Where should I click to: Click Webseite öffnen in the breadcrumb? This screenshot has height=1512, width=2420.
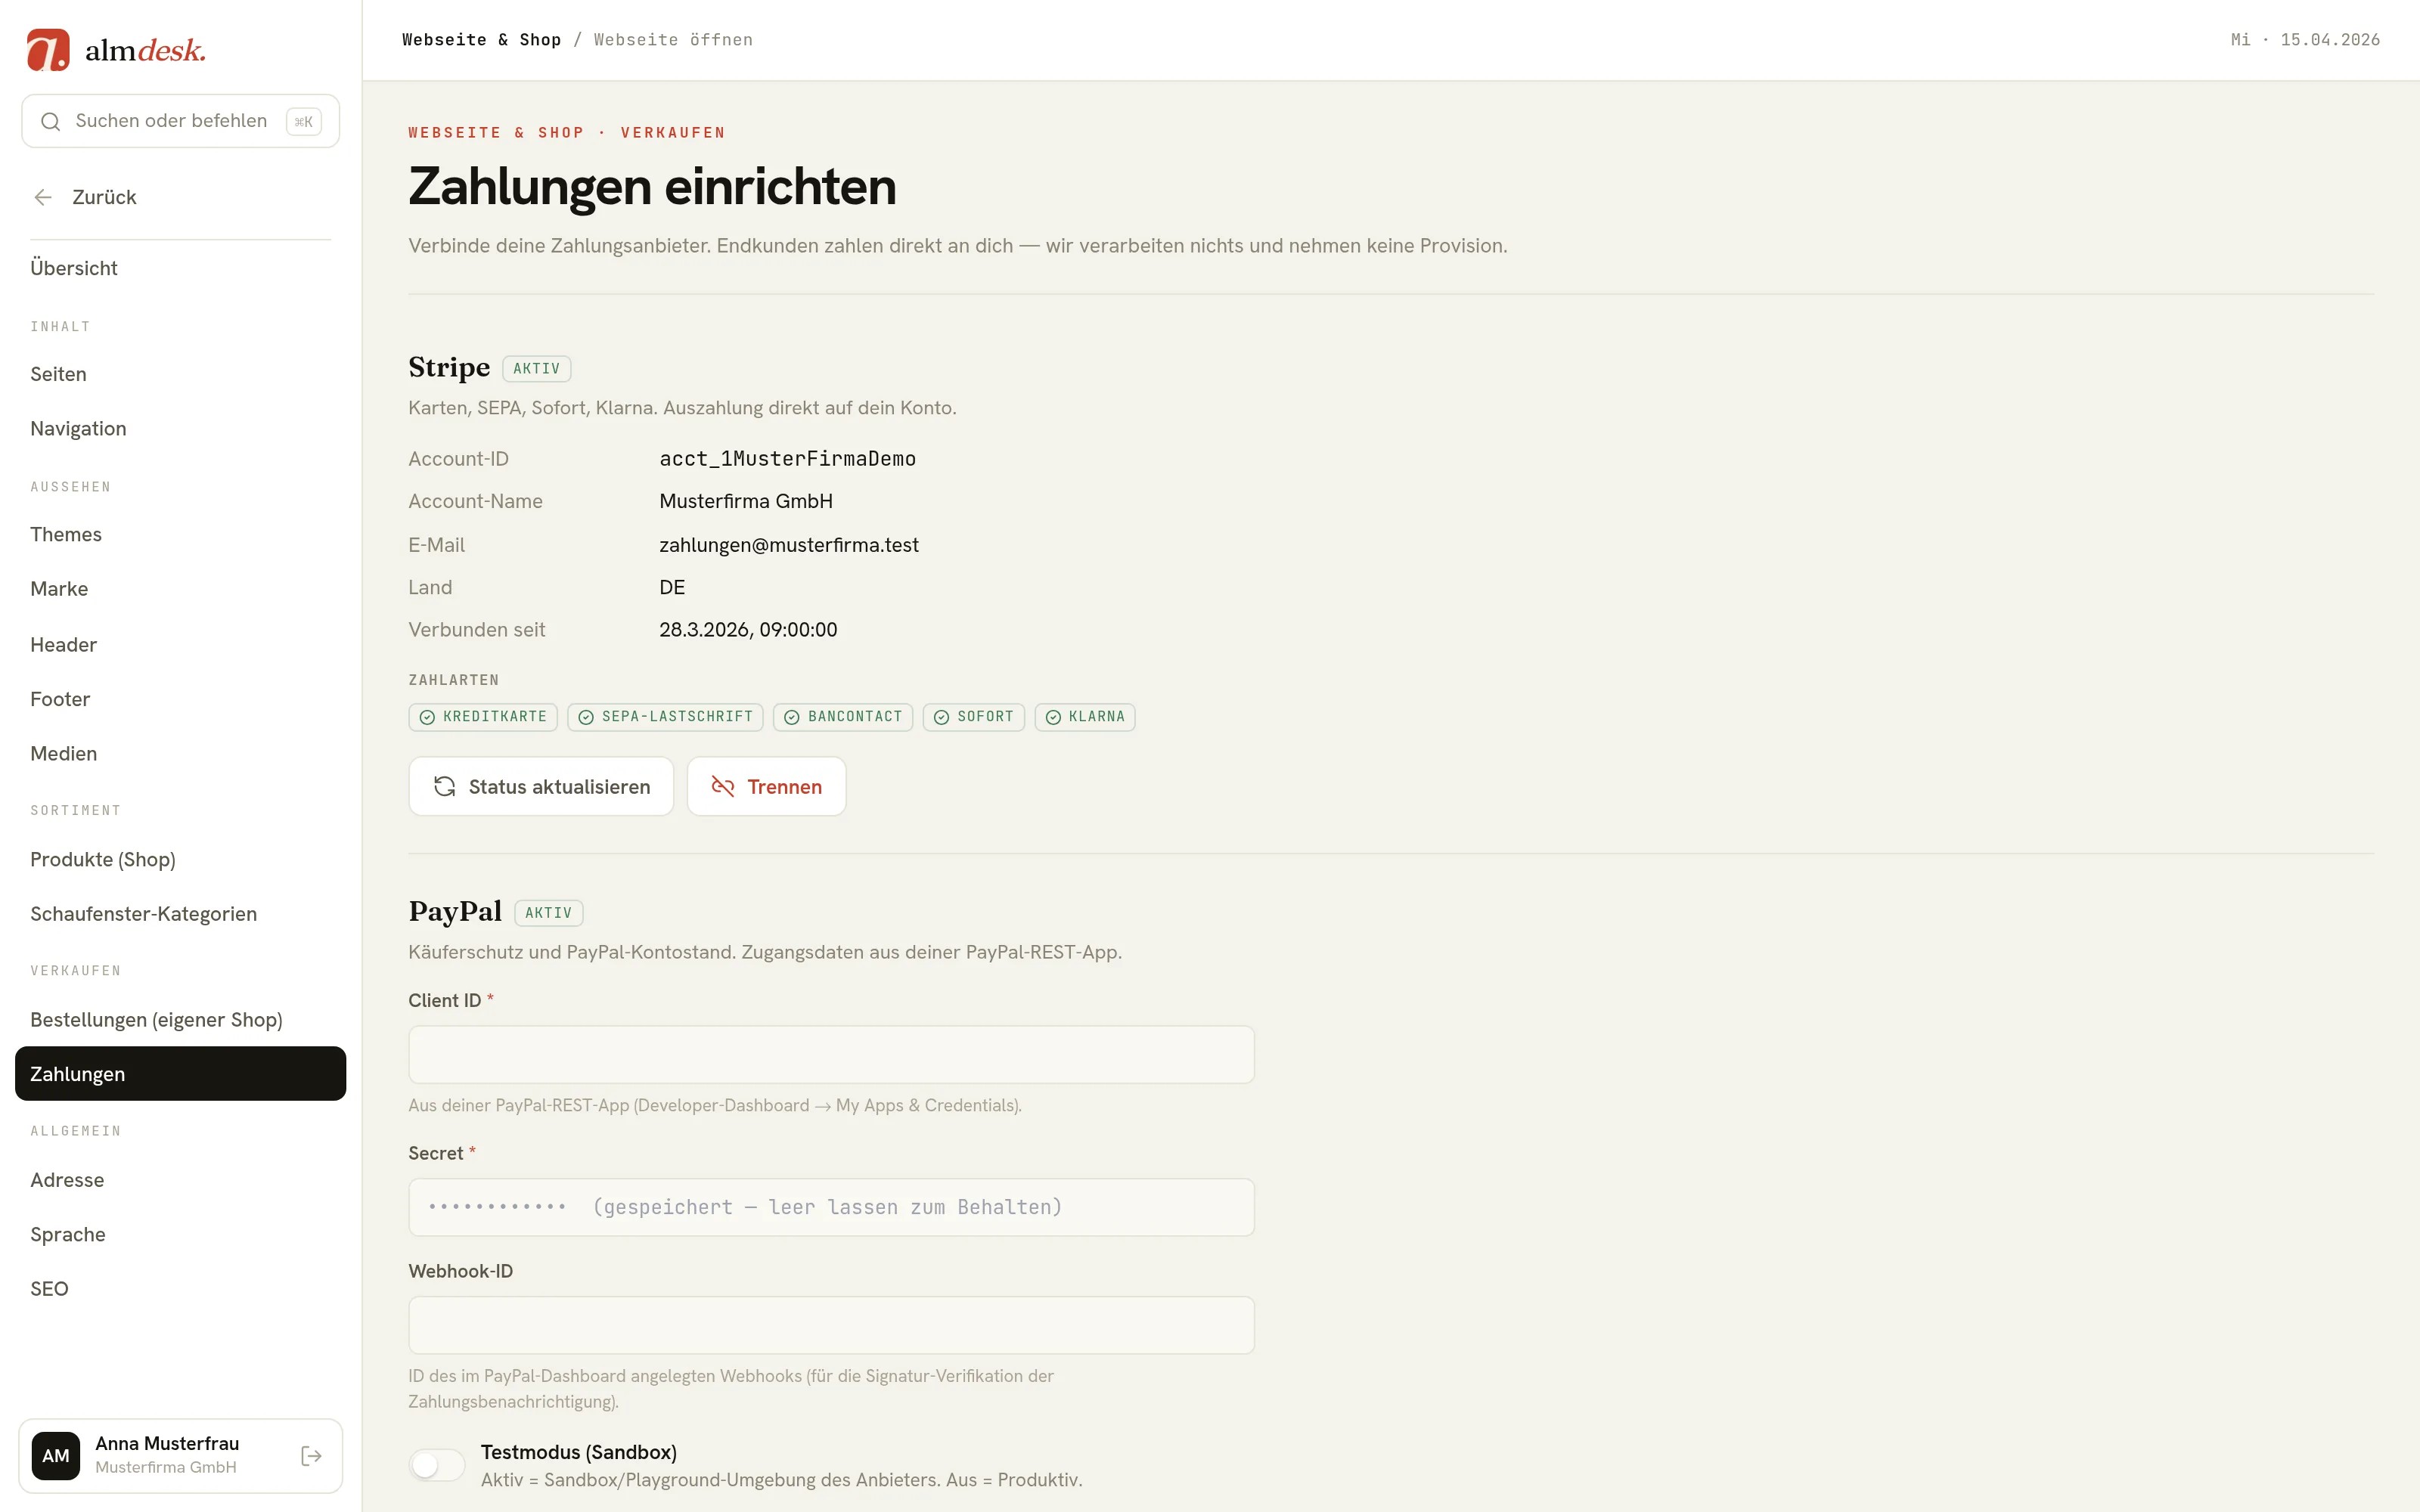tap(673, 40)
